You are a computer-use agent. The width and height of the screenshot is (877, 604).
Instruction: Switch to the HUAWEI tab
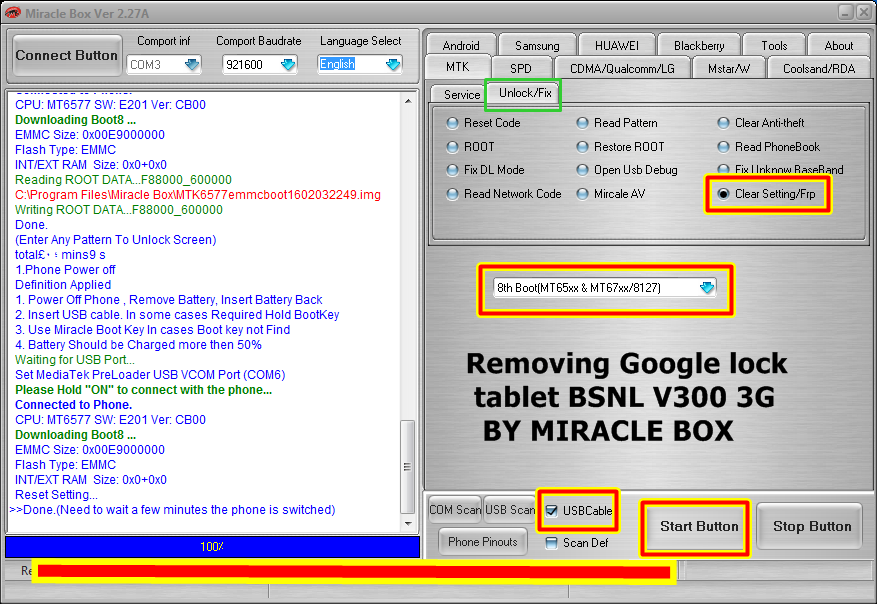616,45
